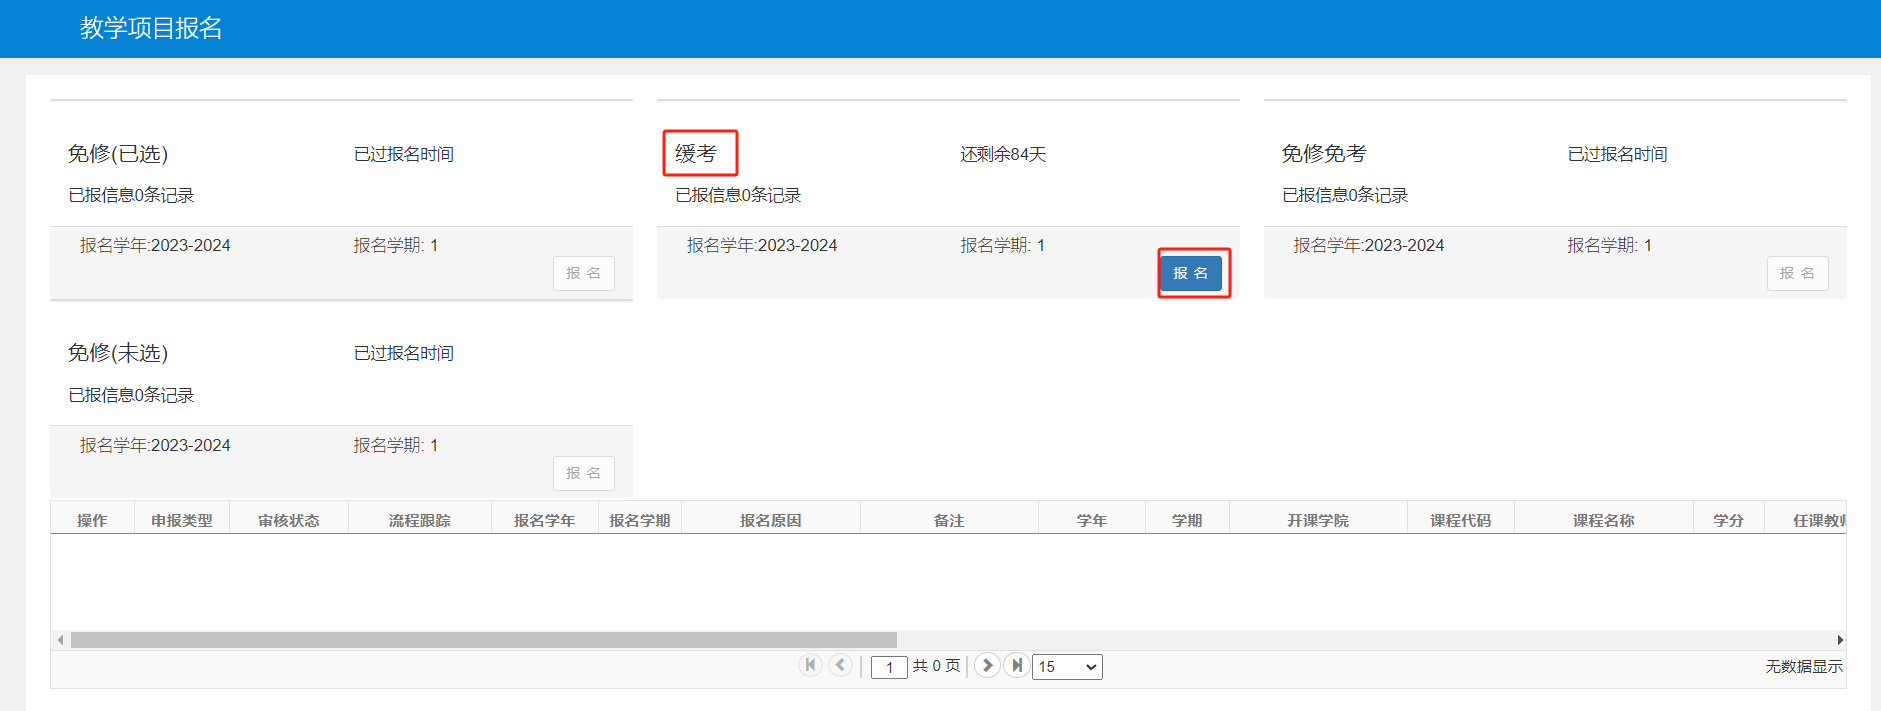This screenshot has height=711, width=1881.
Task: Jump to last page icon
Action: click(1017, 665)
